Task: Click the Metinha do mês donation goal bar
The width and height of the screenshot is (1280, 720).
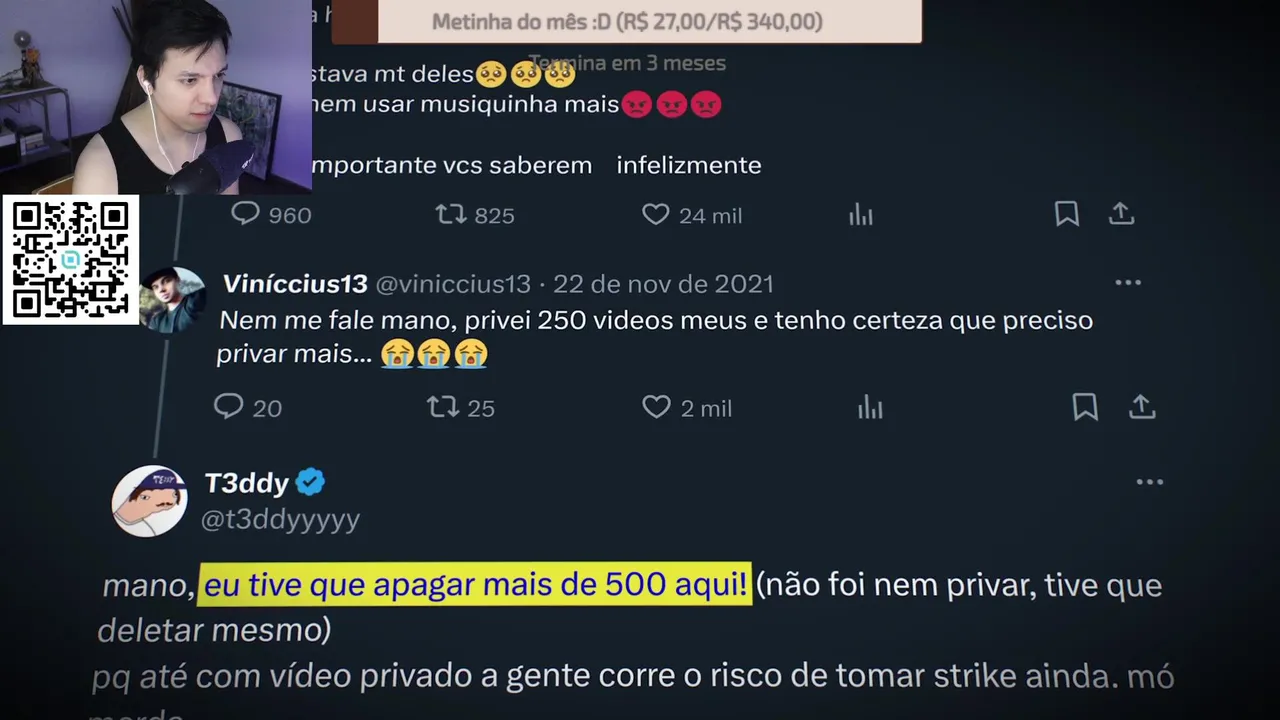Action: 627,21
